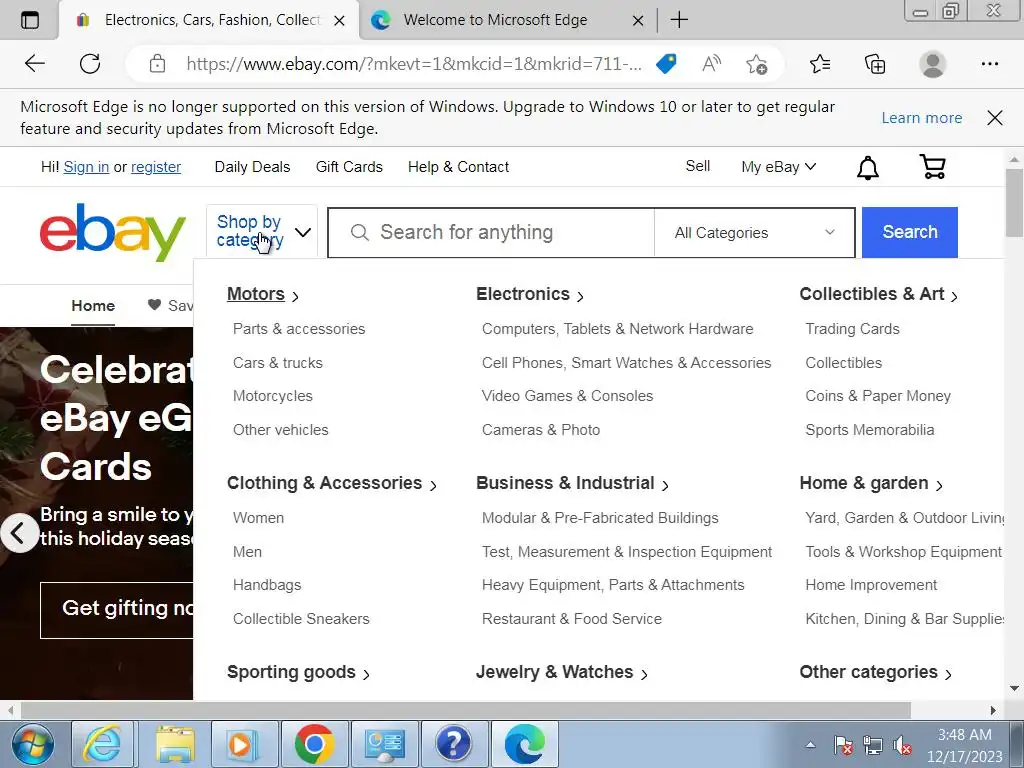The width and height of the screenshot is (1024, 768).
Task: Open Sporting goods category heading
Action: coord(291,672)
